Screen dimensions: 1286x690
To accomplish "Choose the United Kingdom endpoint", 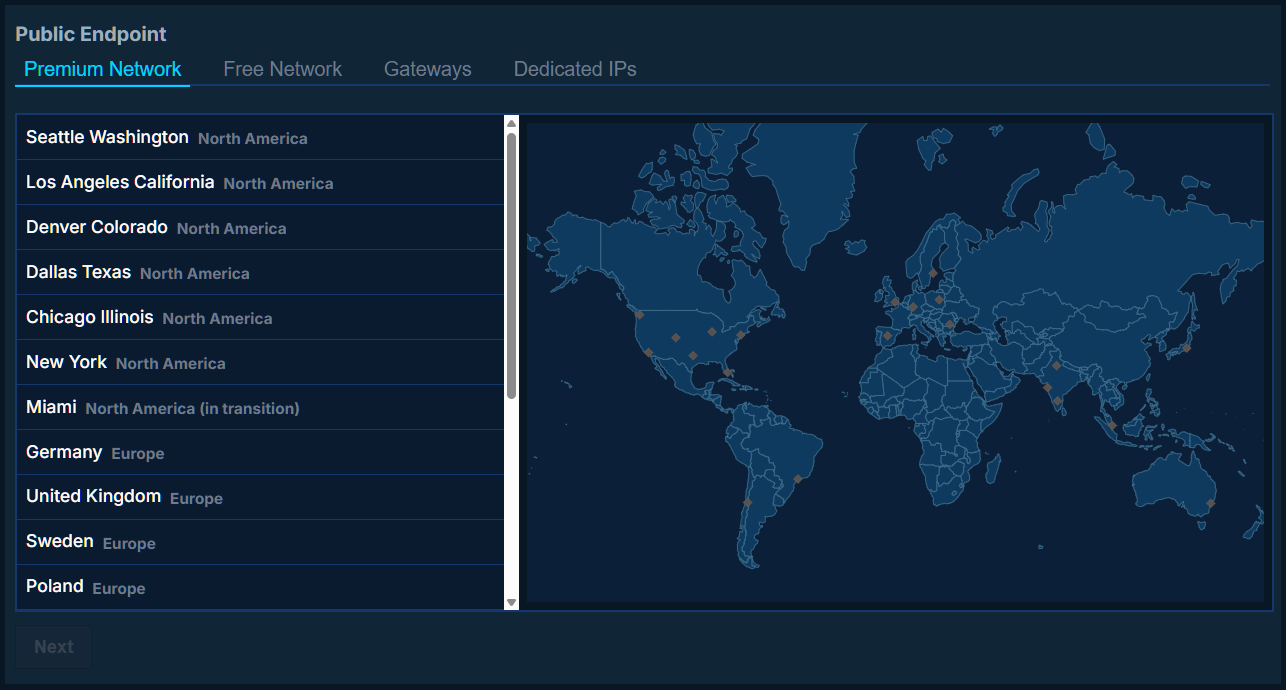I will (x=260, y=497).
